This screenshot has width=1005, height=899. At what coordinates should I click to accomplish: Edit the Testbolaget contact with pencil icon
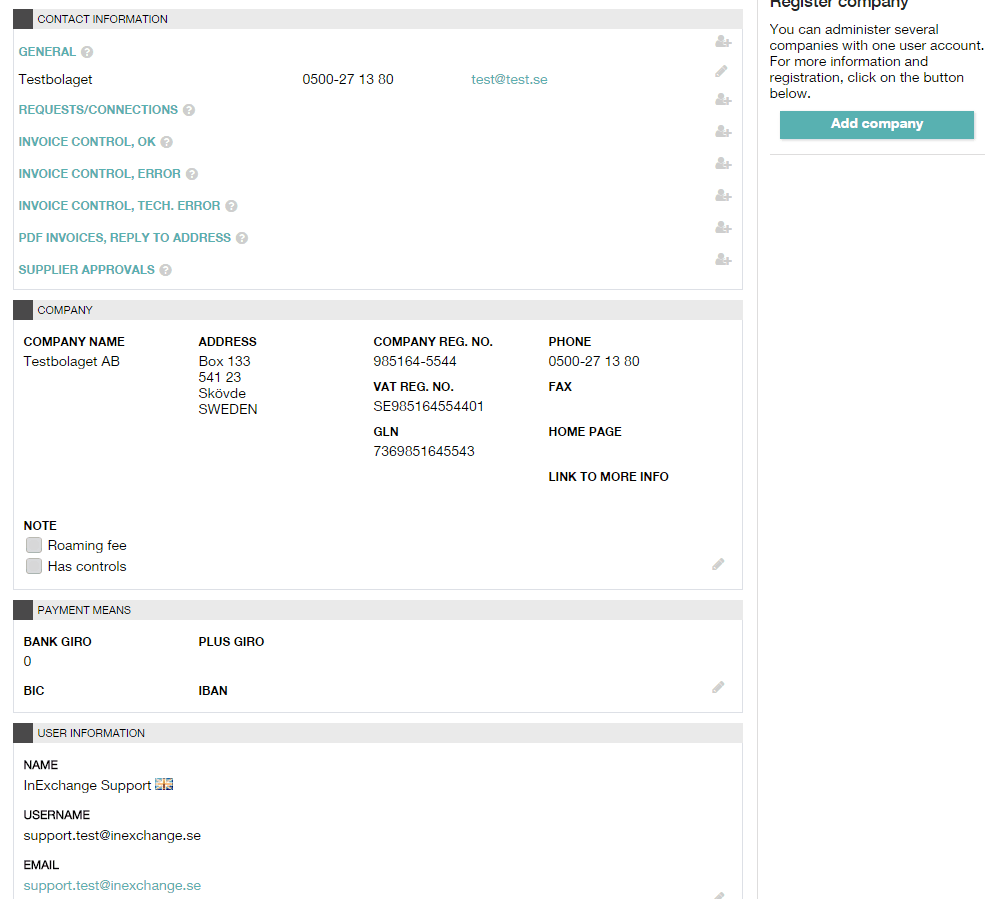click(x=721, y=71)
